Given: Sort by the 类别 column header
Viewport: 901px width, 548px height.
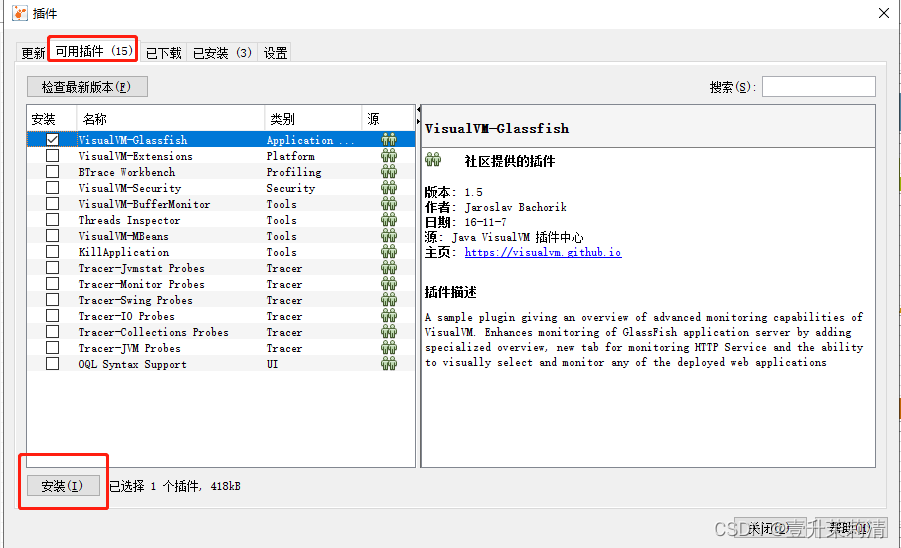Looking at the screenshot, I should point(313,119).
